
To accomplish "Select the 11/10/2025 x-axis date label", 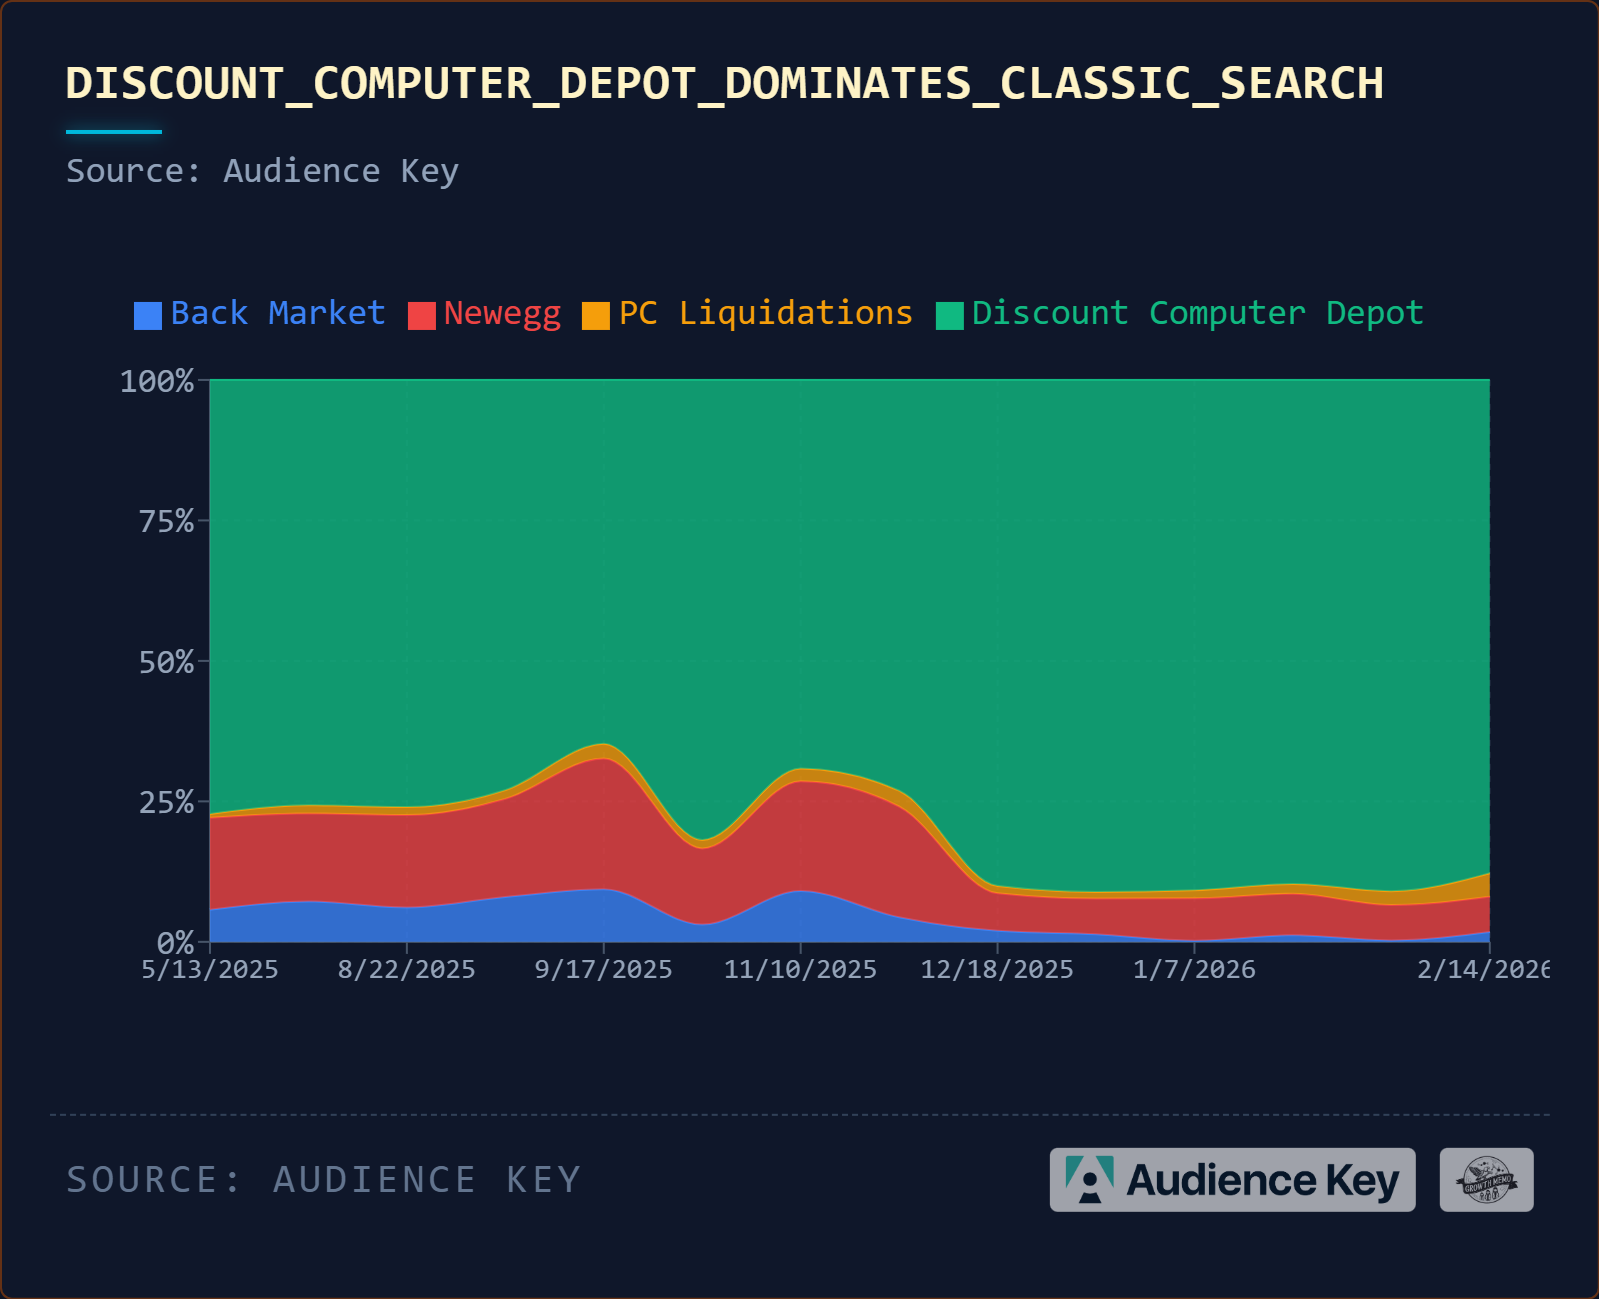I will click(x=800, y=969).
